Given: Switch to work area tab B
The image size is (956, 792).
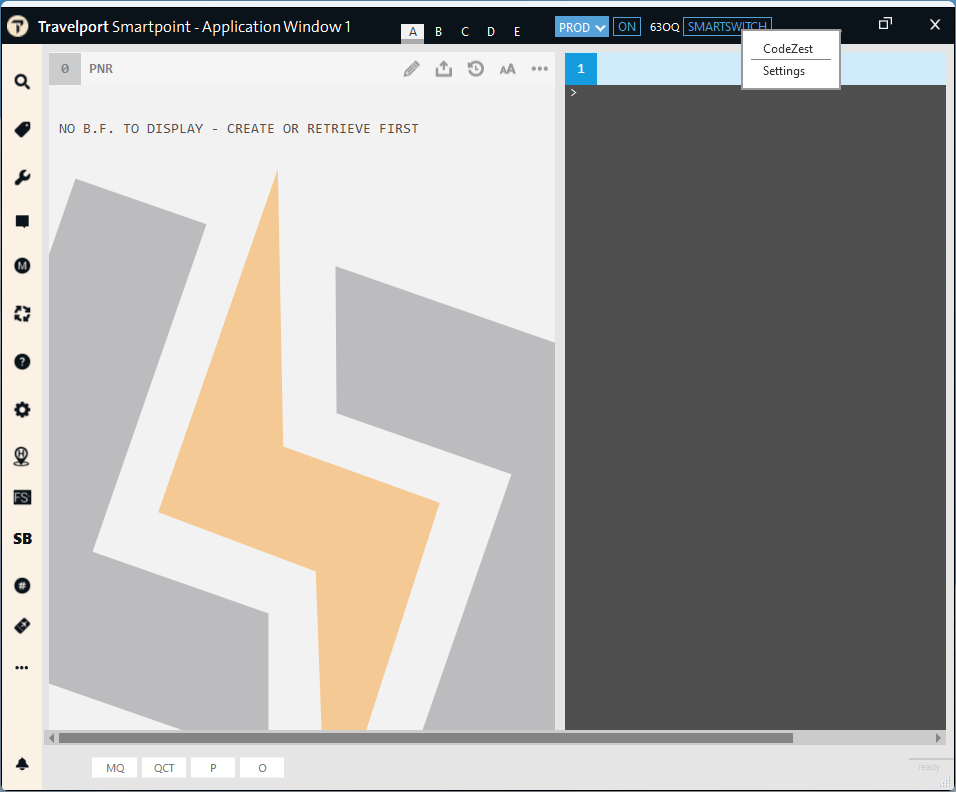Looking at the screenshot, I should [438, 32].
